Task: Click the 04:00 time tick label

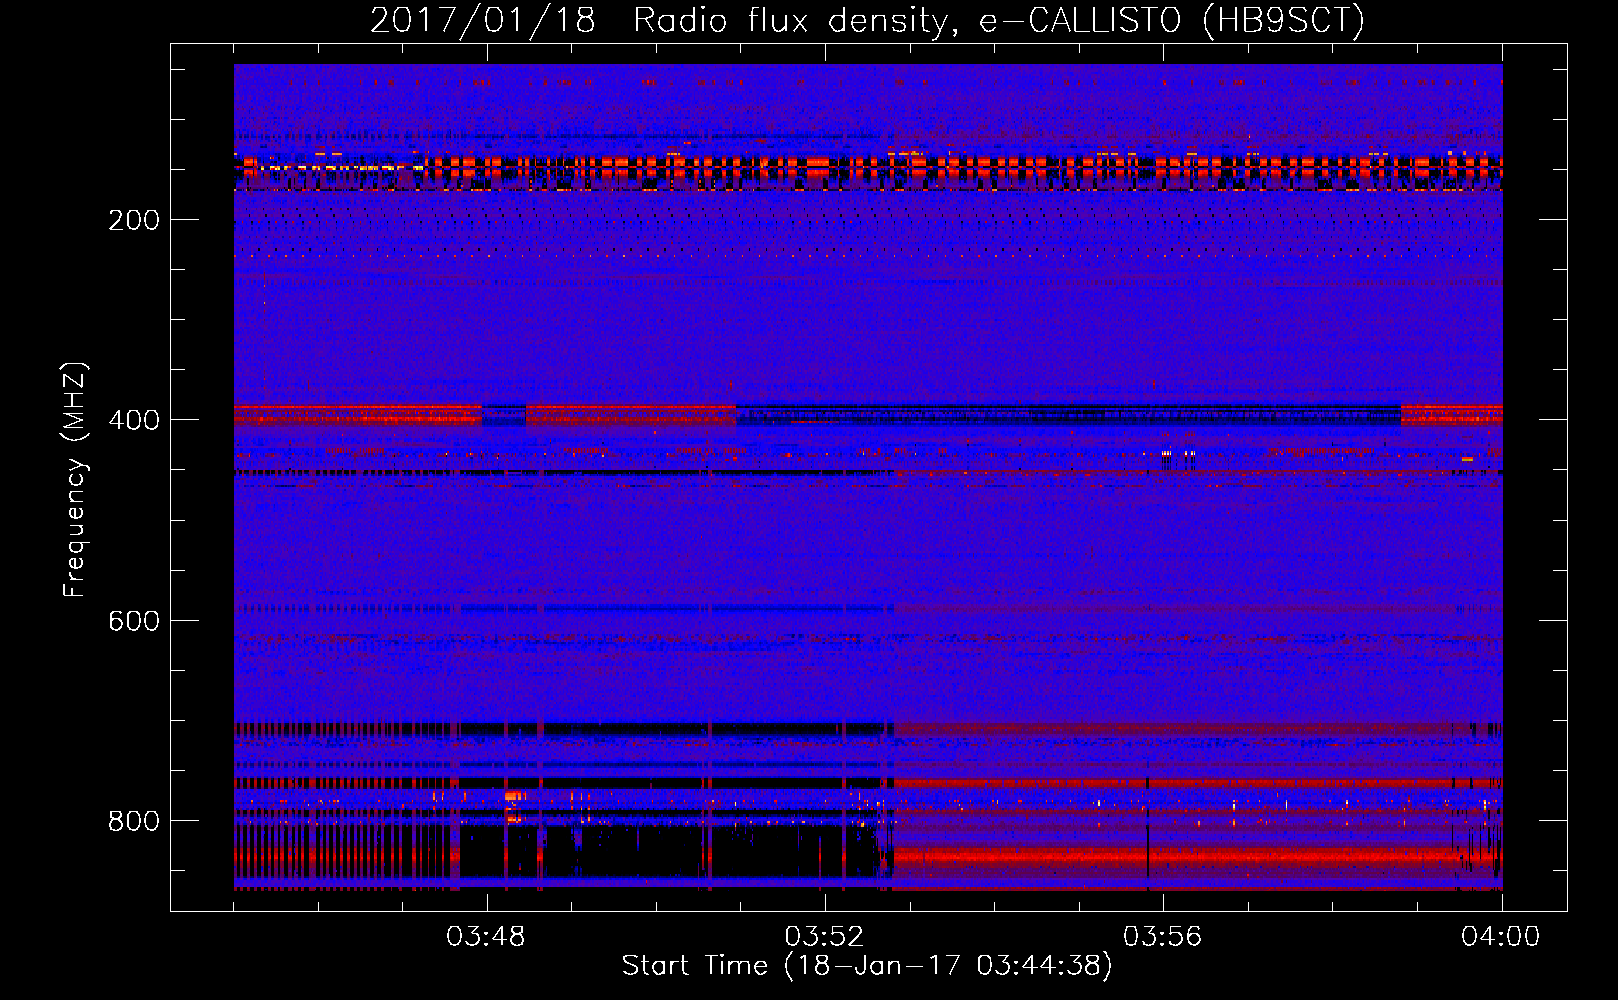Action: (x=1500, y=937)
